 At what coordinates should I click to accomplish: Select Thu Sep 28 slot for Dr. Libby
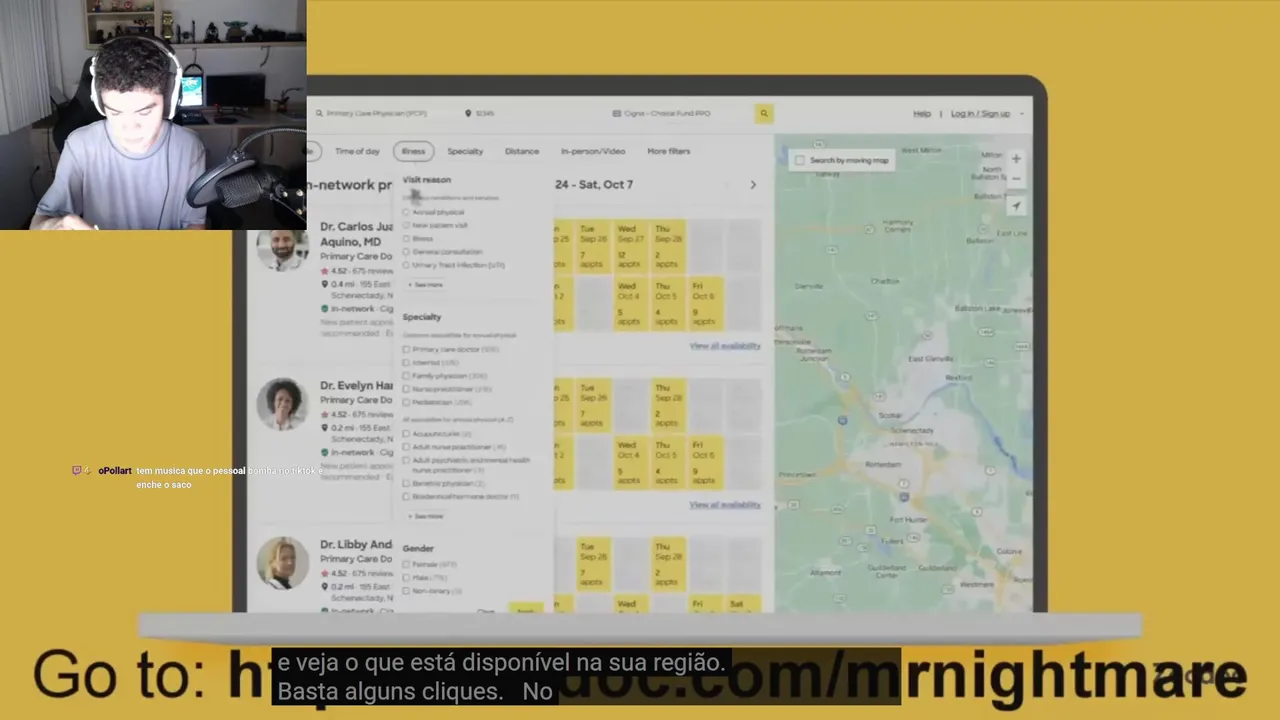[x=667, y=564]
